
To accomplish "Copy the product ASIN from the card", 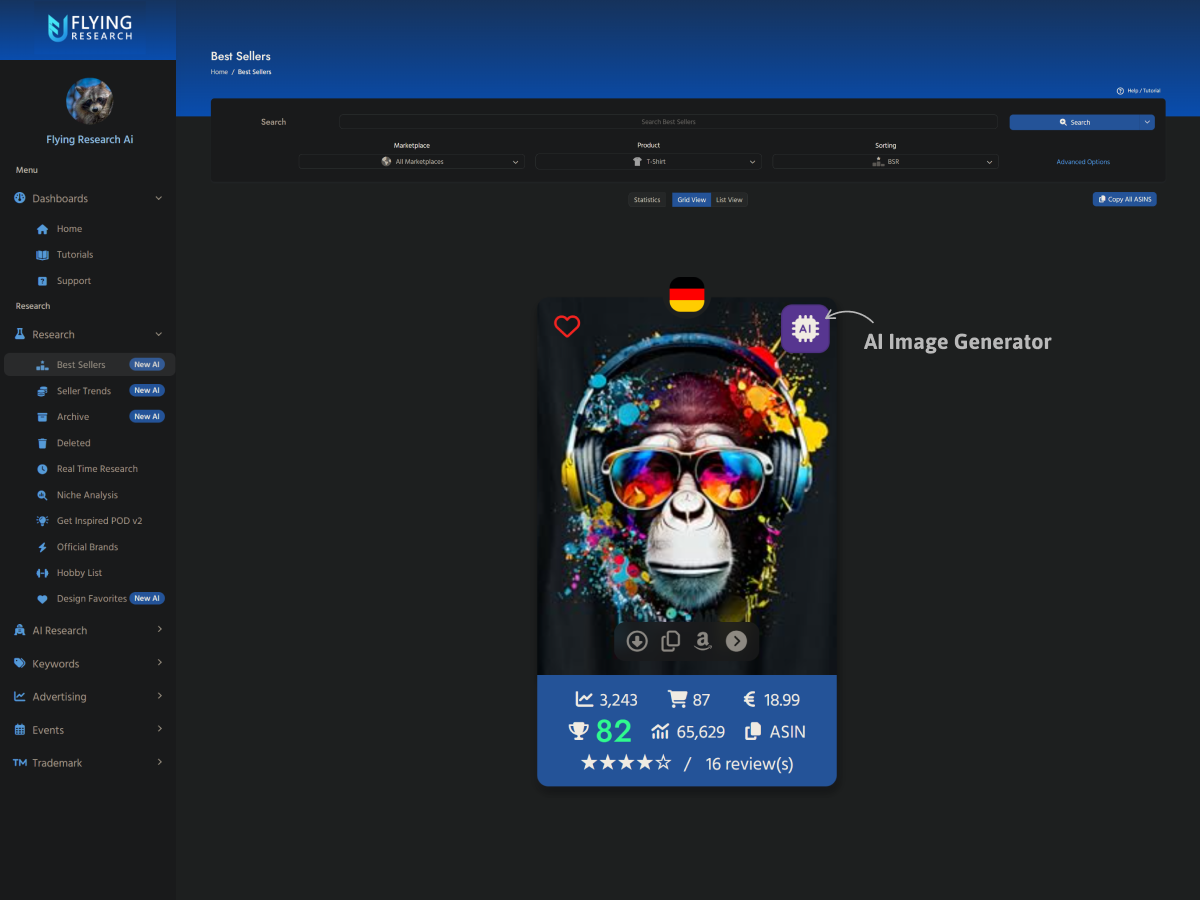I will click(775, 732).
